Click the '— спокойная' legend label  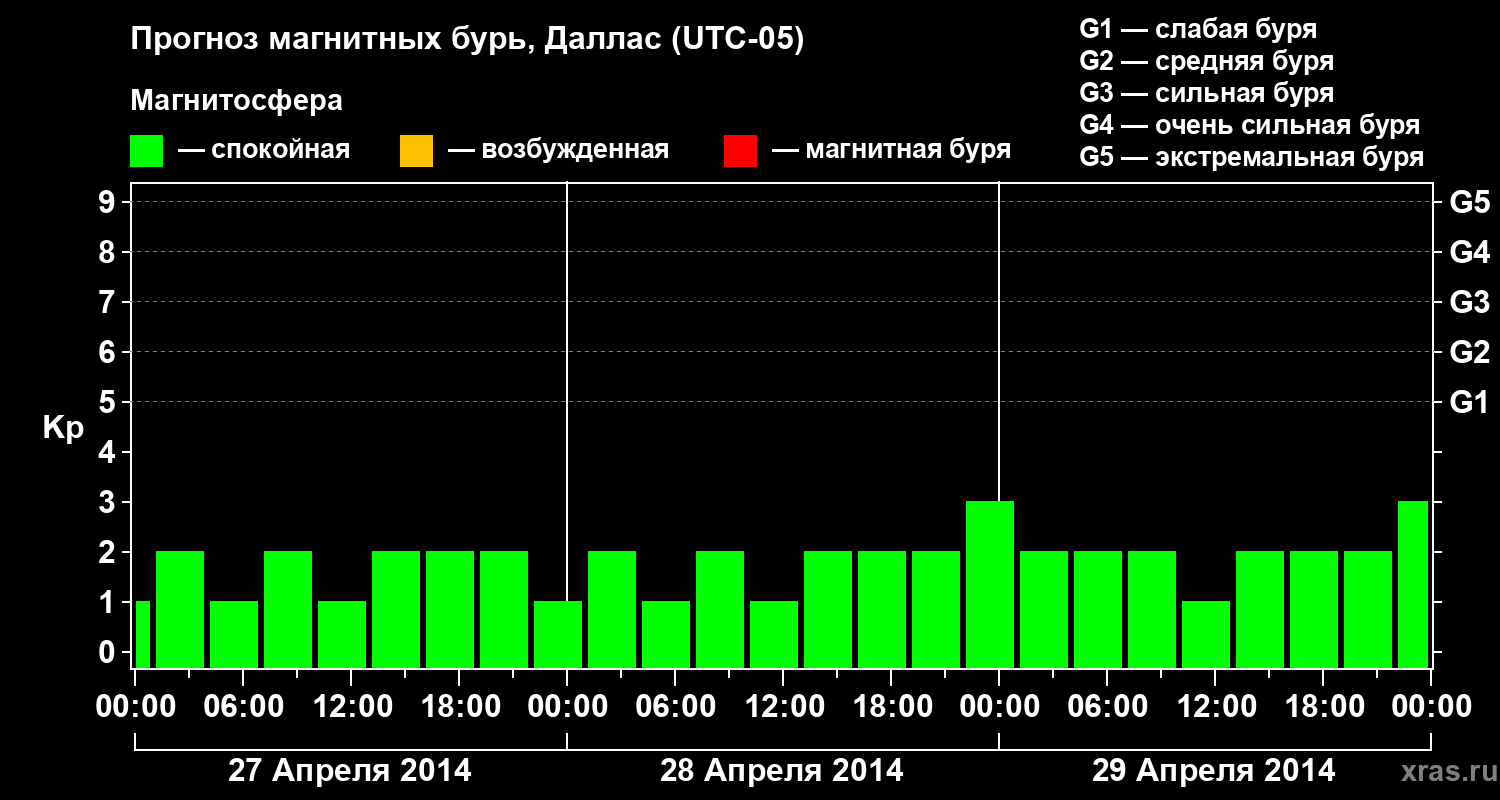coord(264,150)
